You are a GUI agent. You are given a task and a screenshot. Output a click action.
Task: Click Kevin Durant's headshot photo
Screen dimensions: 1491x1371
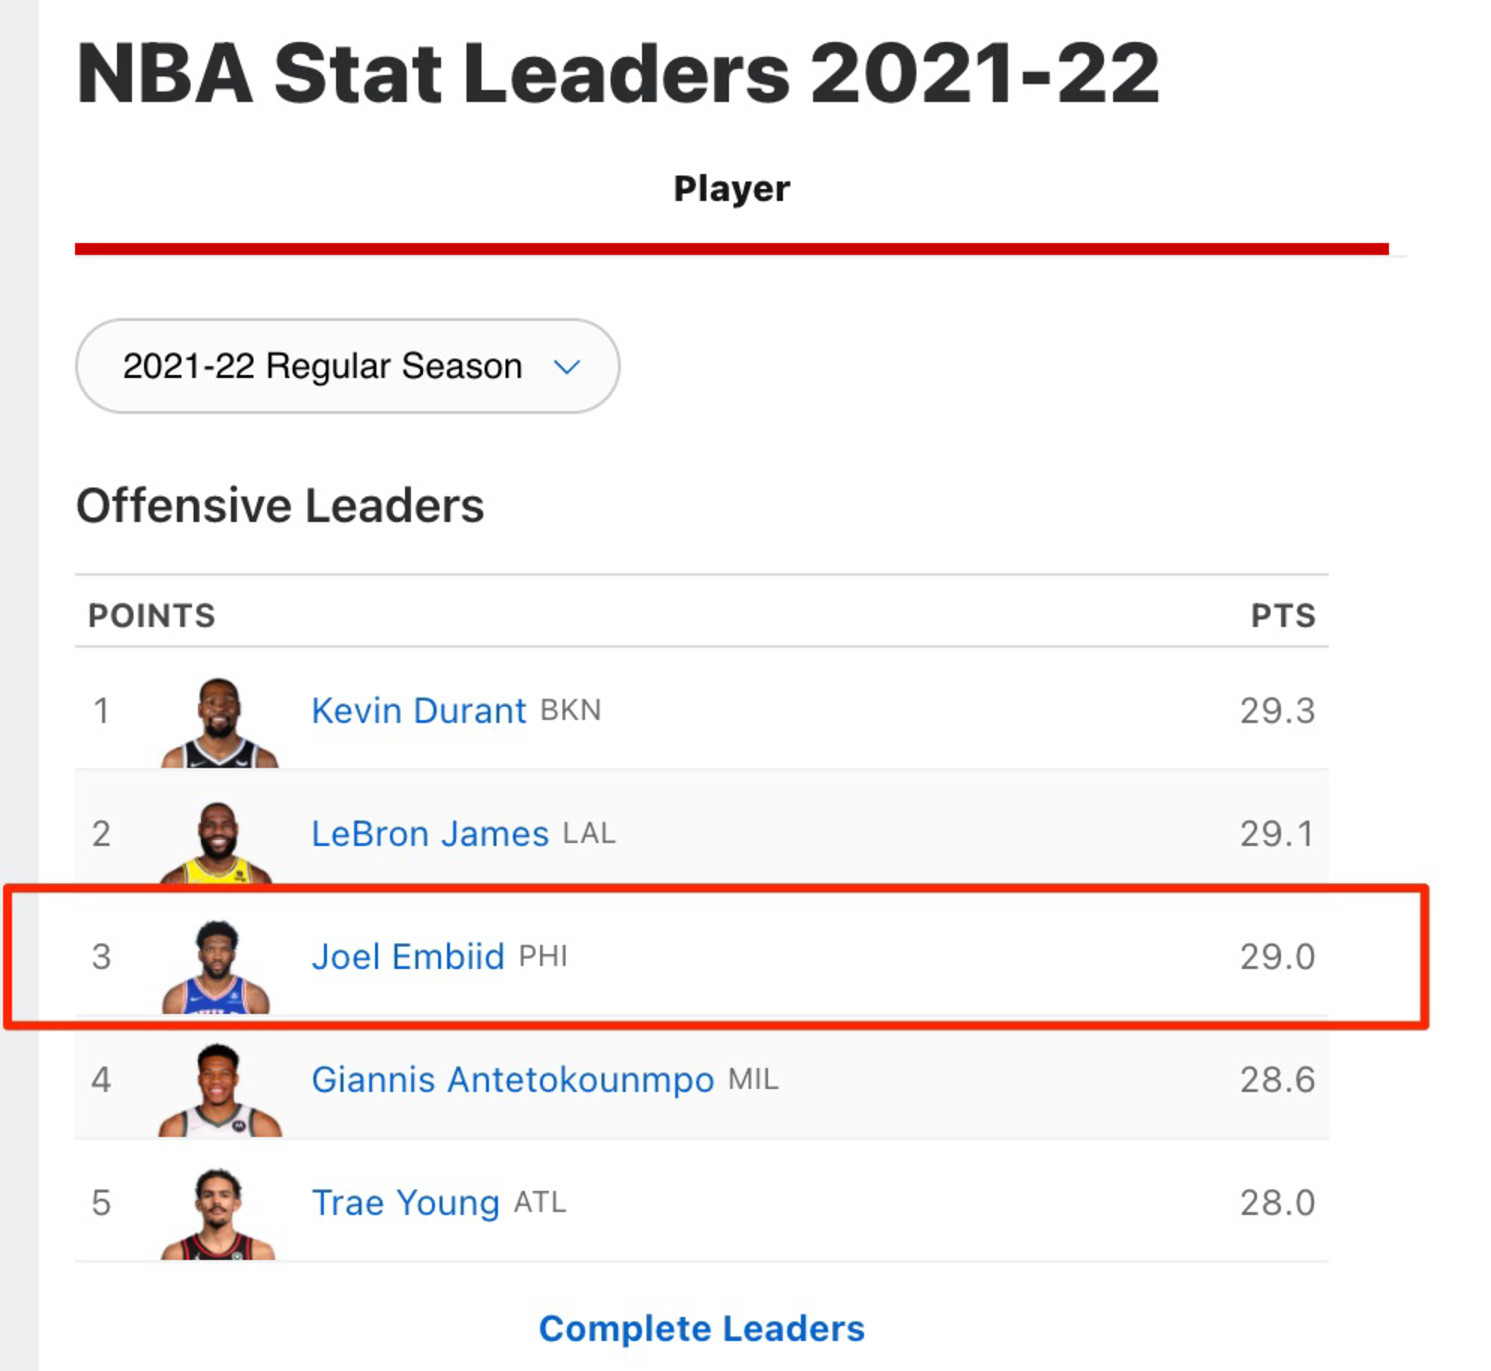tap(220, 722)
